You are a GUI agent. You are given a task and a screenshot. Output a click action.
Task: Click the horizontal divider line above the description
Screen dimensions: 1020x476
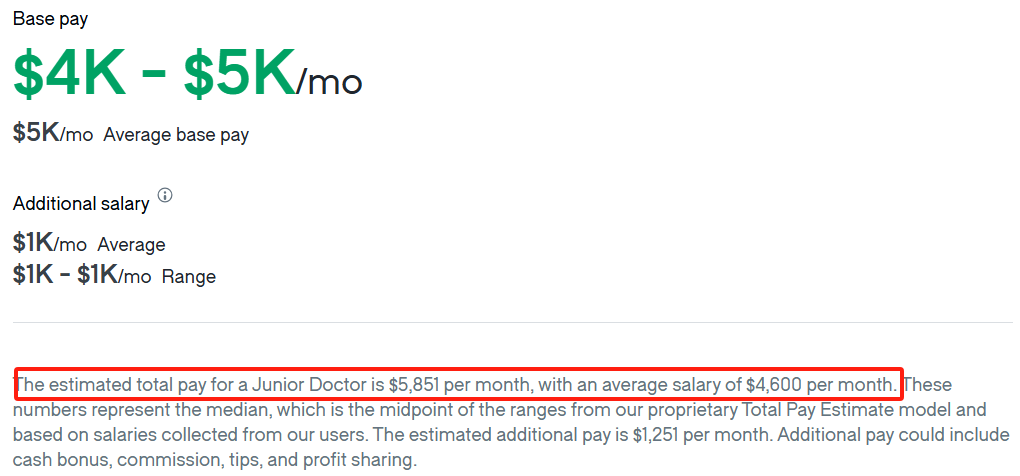(510, 323)
